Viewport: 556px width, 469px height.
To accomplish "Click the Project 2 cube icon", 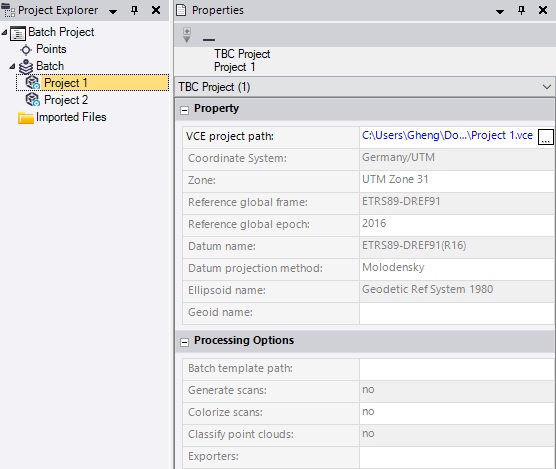I will pos(33,100).
